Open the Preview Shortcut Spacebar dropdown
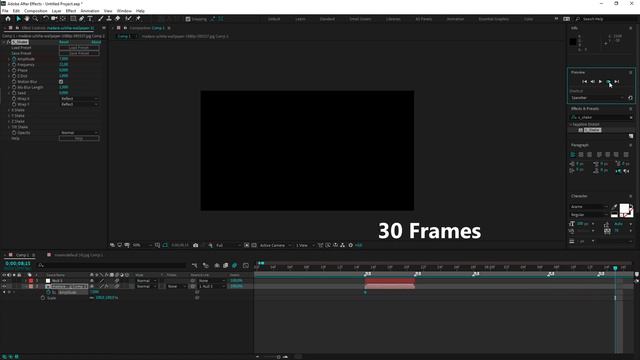Screen dimensions: 640x360 pos(597,98)
